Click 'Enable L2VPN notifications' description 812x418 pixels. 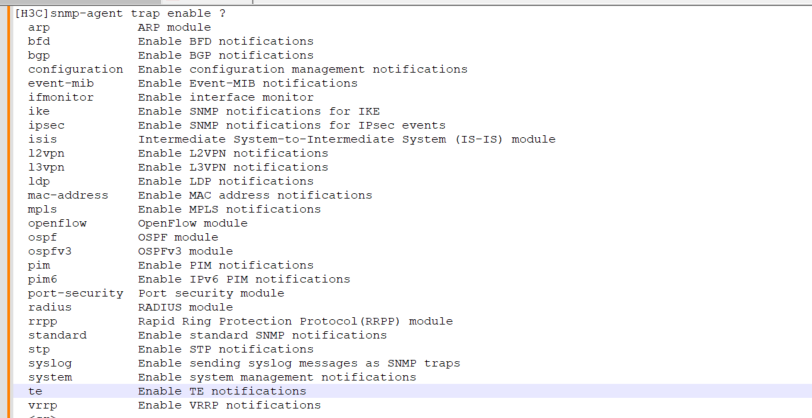[233, 153]
